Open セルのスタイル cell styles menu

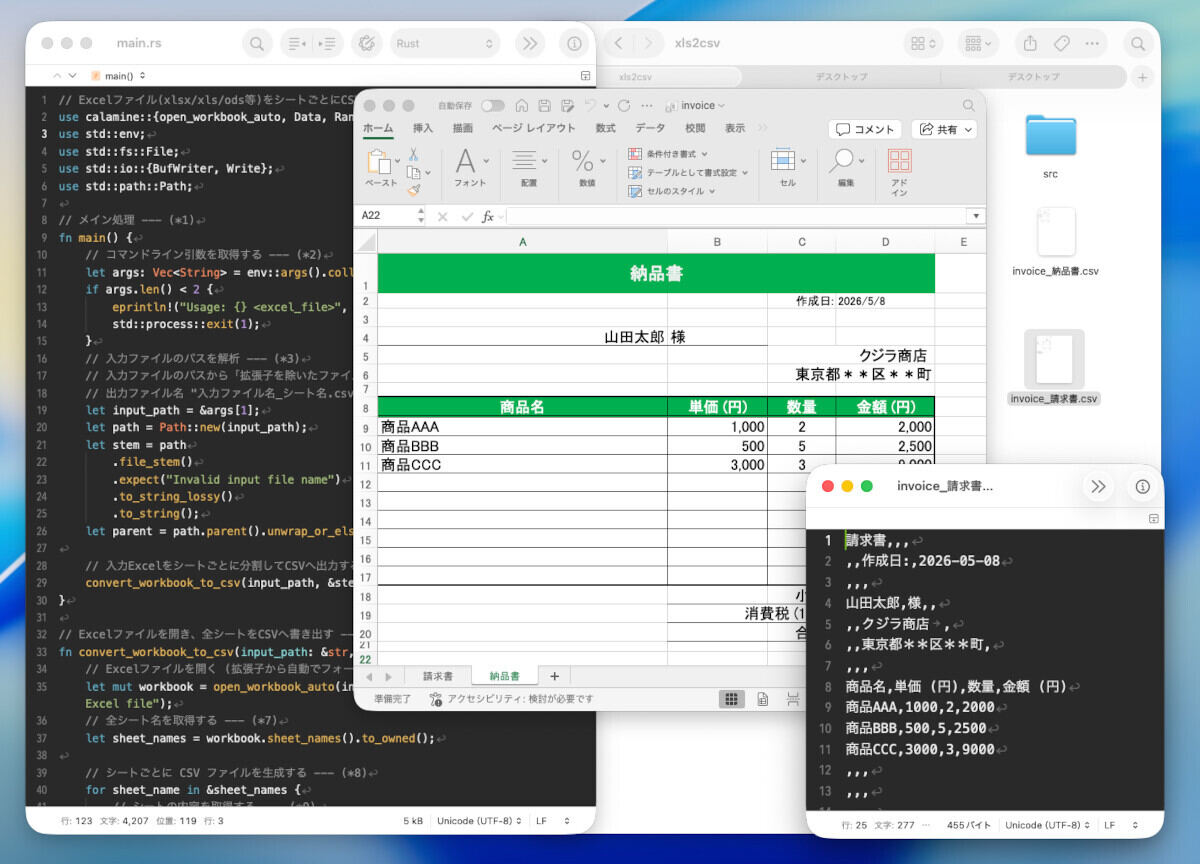(x=670, y=191)
